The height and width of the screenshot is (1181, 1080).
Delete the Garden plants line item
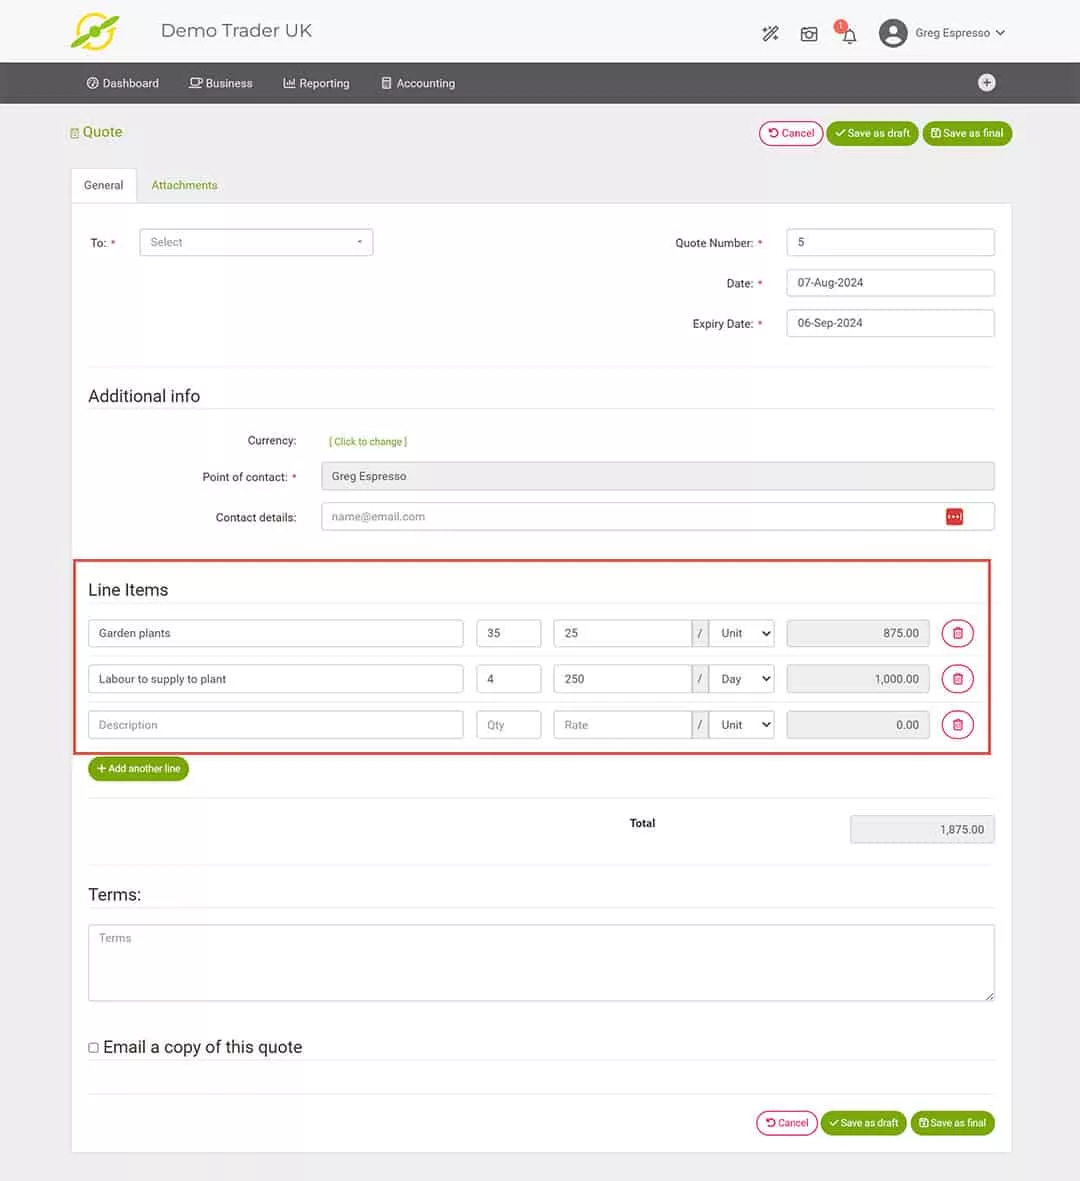(x=957, y=633)
